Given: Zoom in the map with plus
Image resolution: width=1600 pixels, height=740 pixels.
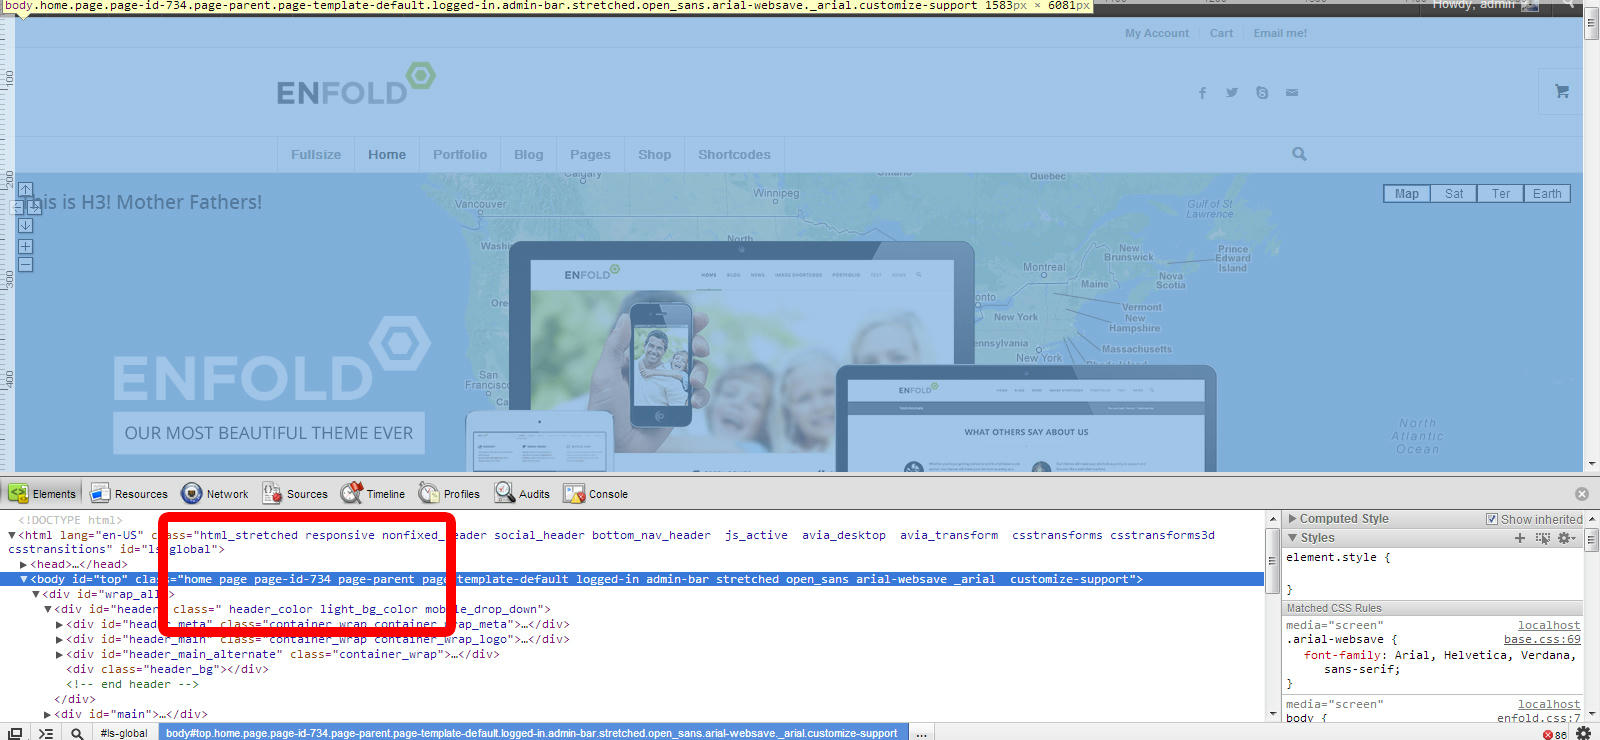Looking at the screenshot, I should pyautogui.click(x=26, y=246).
